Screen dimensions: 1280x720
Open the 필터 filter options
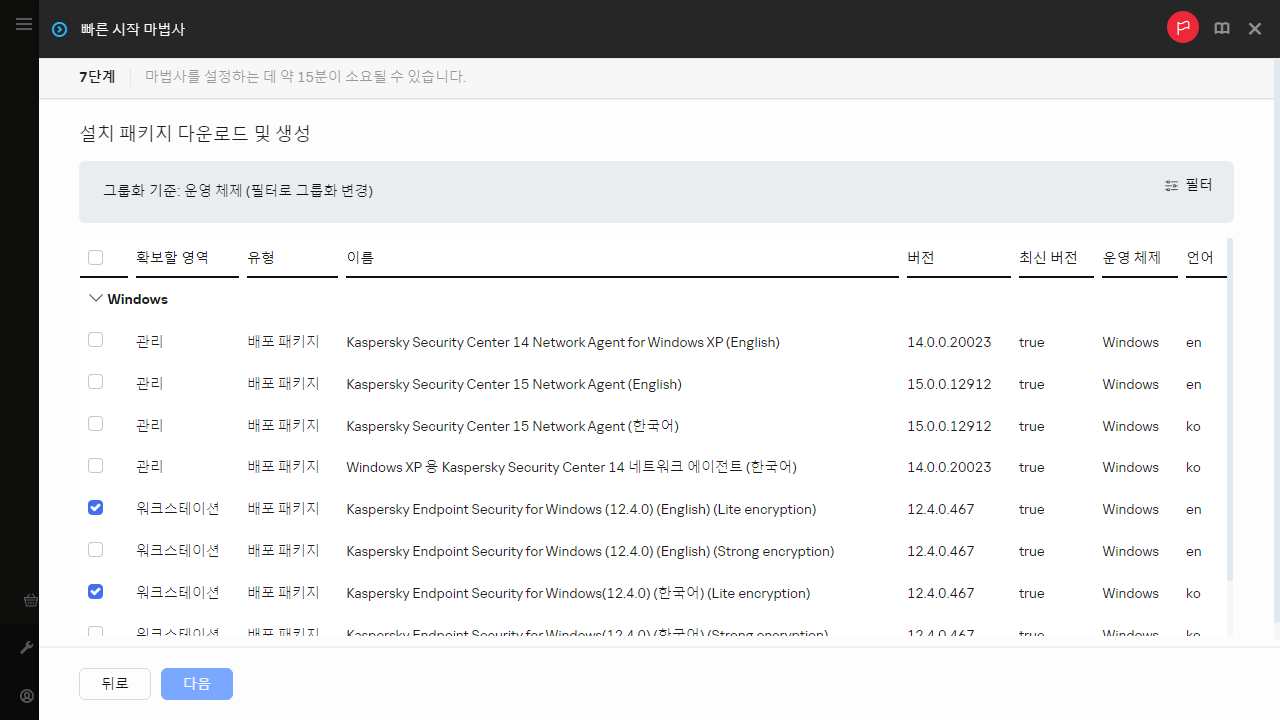pos(1189,185)
